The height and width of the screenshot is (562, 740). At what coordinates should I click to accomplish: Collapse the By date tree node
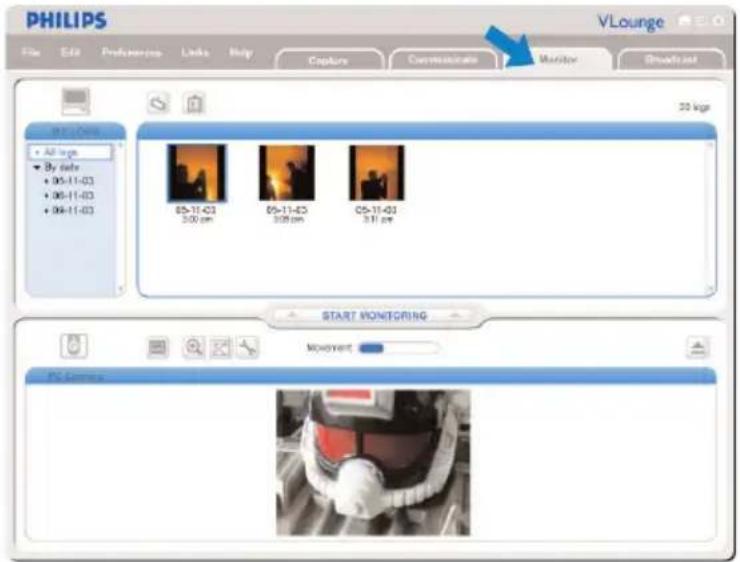(x=36, y=167)
